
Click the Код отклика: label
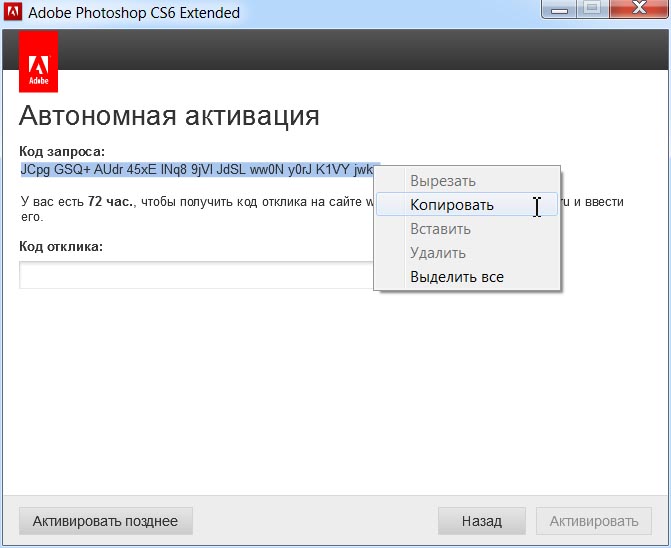click(61, 246)
